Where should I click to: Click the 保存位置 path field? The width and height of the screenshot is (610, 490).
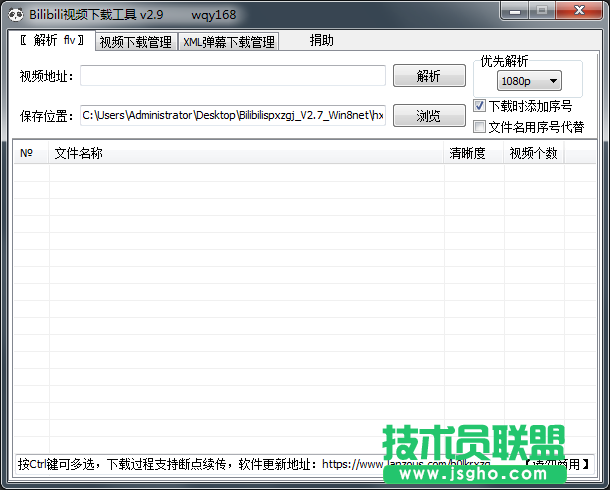[233, 115]
